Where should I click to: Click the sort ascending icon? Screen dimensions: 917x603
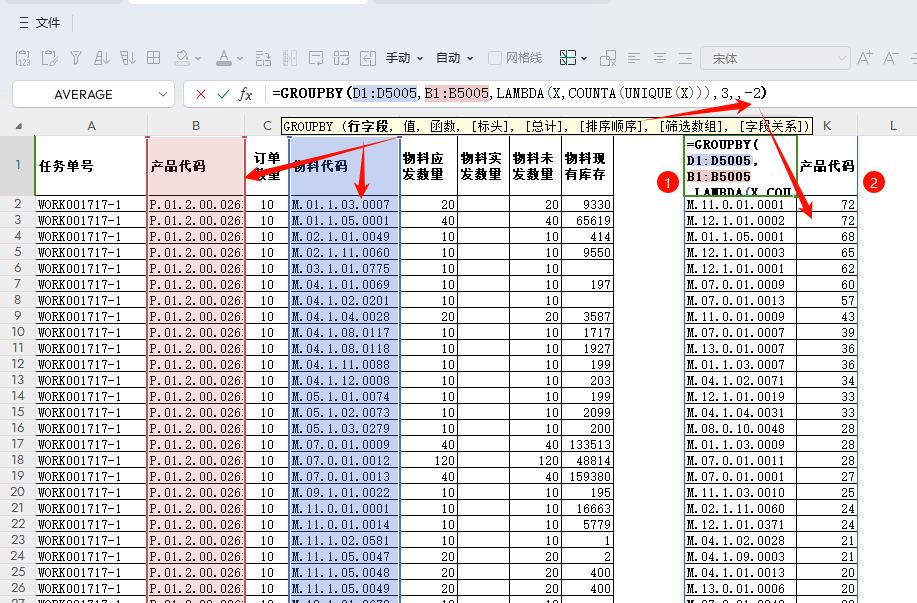pyautogui.click(x=102, y=58)
